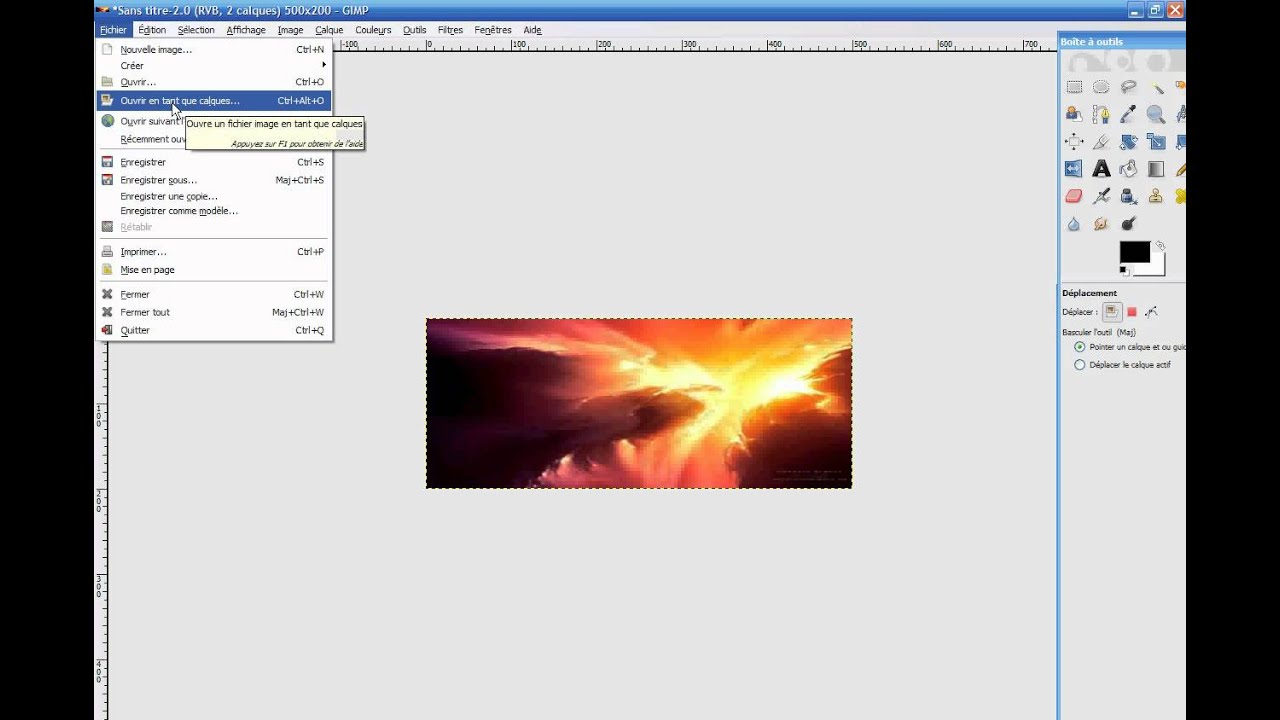Choose 'Enregistrer une copie…'
The height and width of the screenshot is (720, 1280).
point(214,196)
